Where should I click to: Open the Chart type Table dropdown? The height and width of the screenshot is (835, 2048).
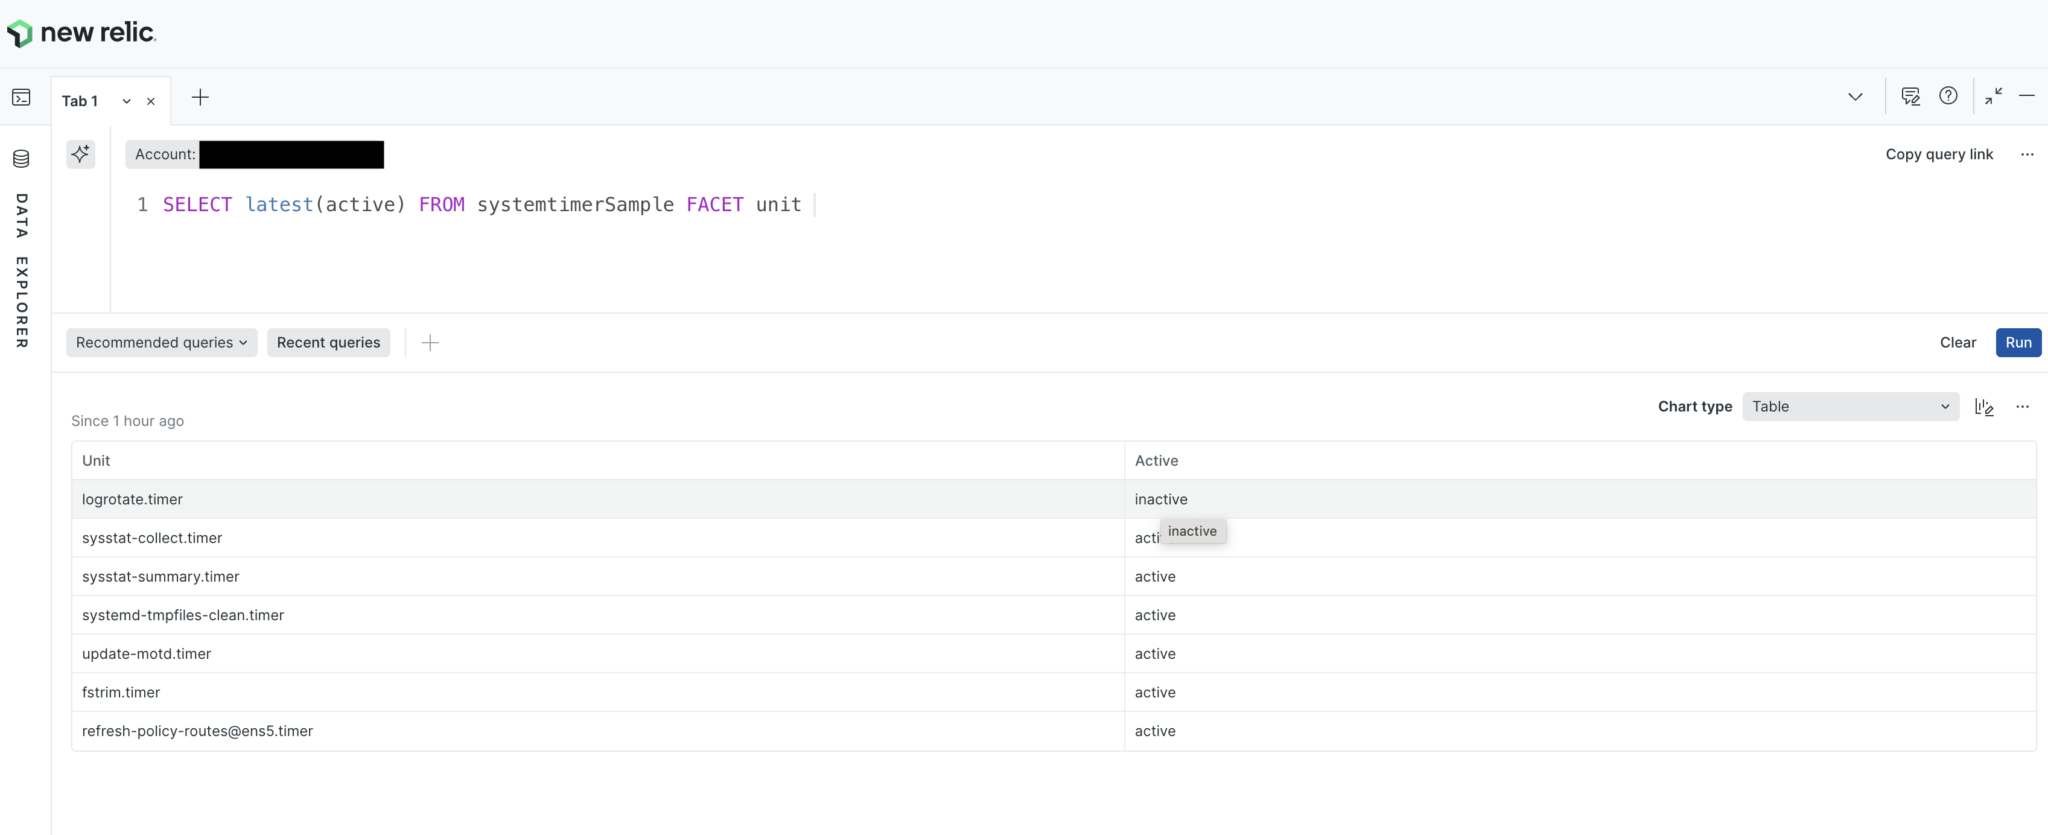pos(1850,407)
